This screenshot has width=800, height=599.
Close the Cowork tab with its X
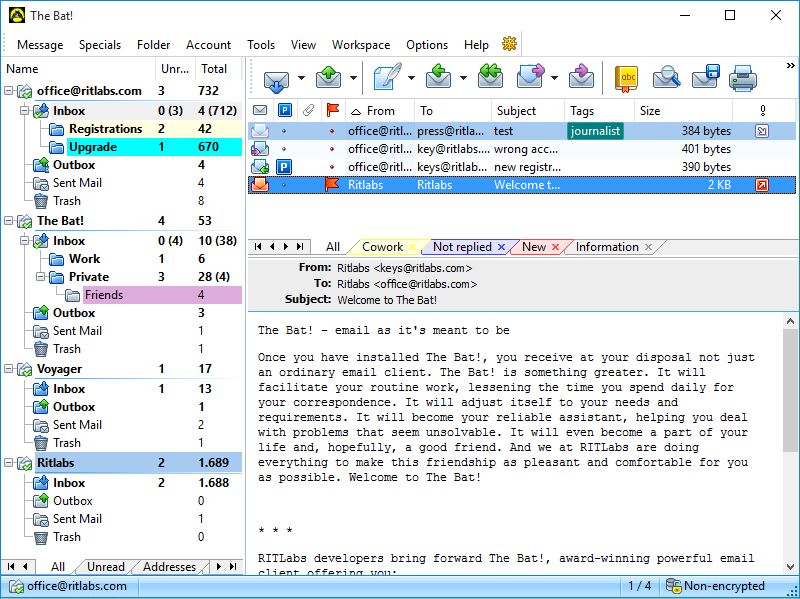[412, 247]
